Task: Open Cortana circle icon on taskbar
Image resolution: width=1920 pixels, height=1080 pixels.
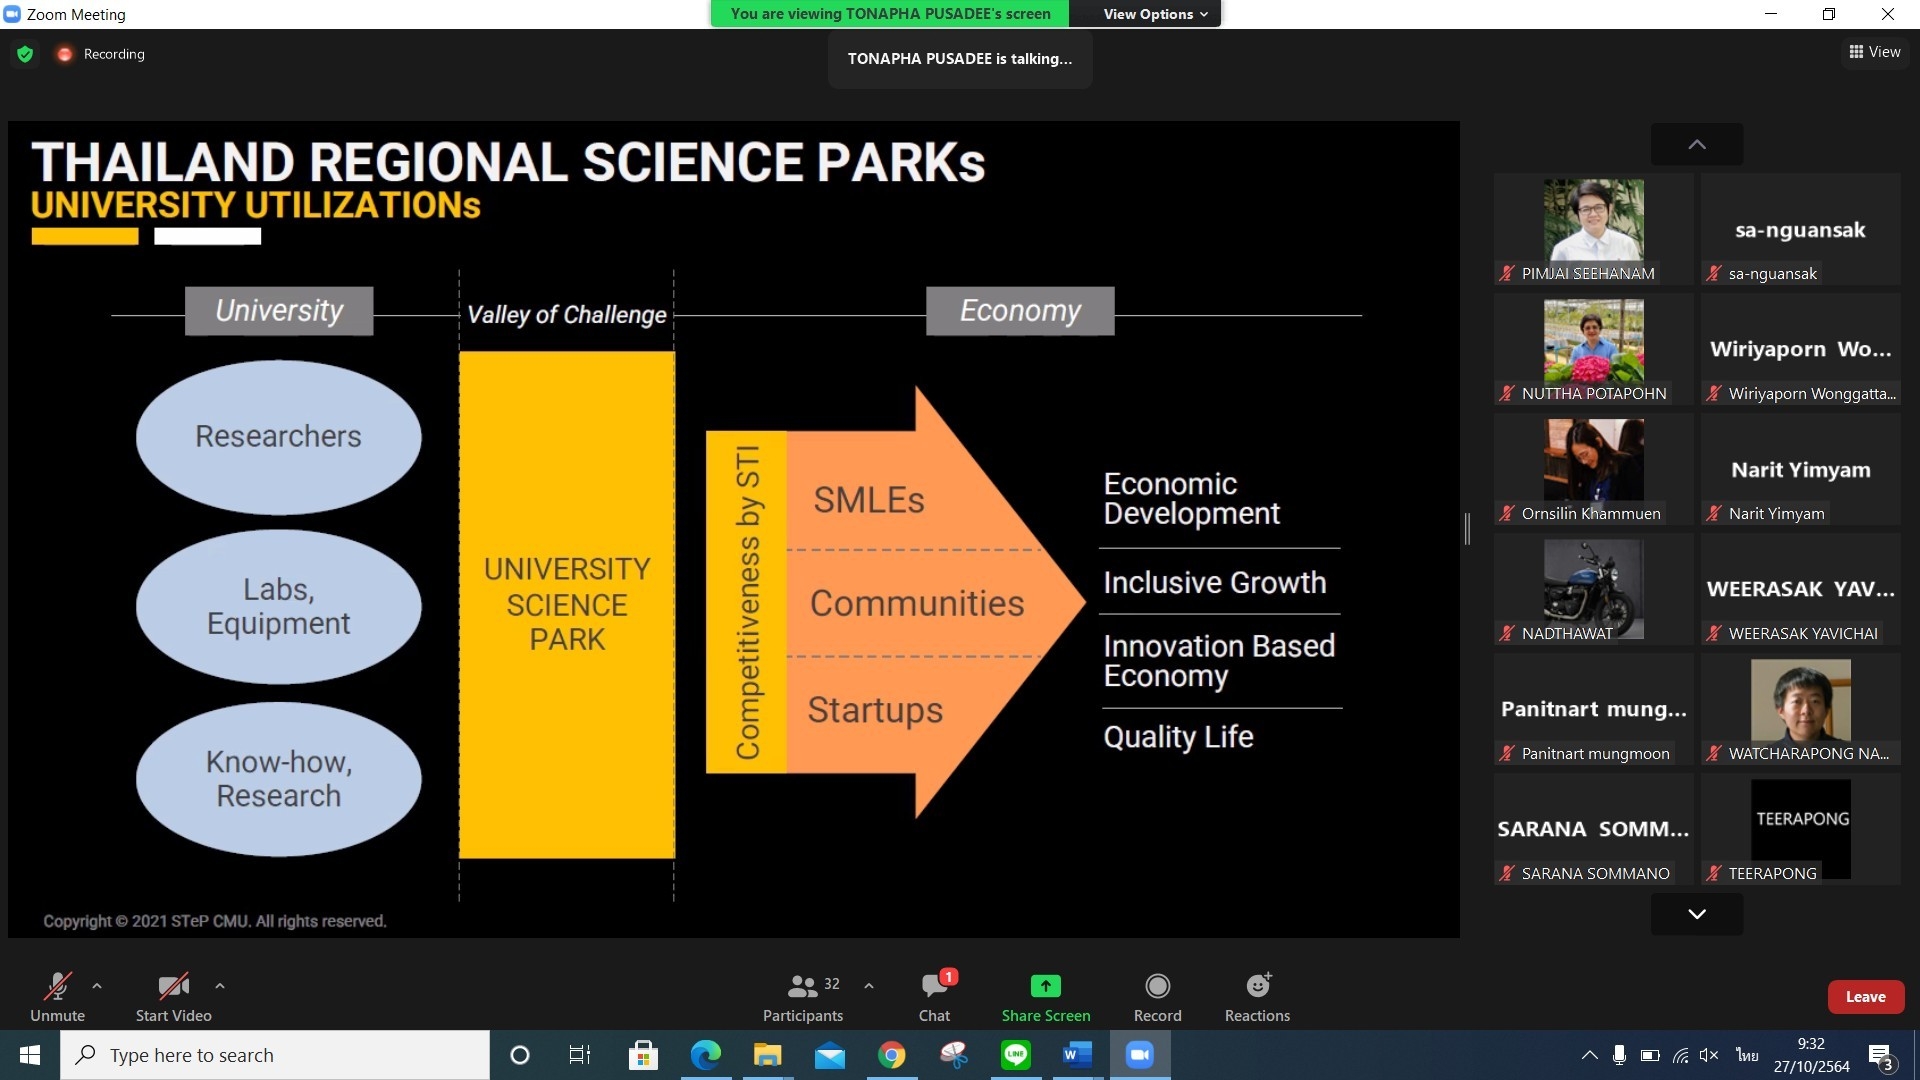Action: pos(519,1055)
